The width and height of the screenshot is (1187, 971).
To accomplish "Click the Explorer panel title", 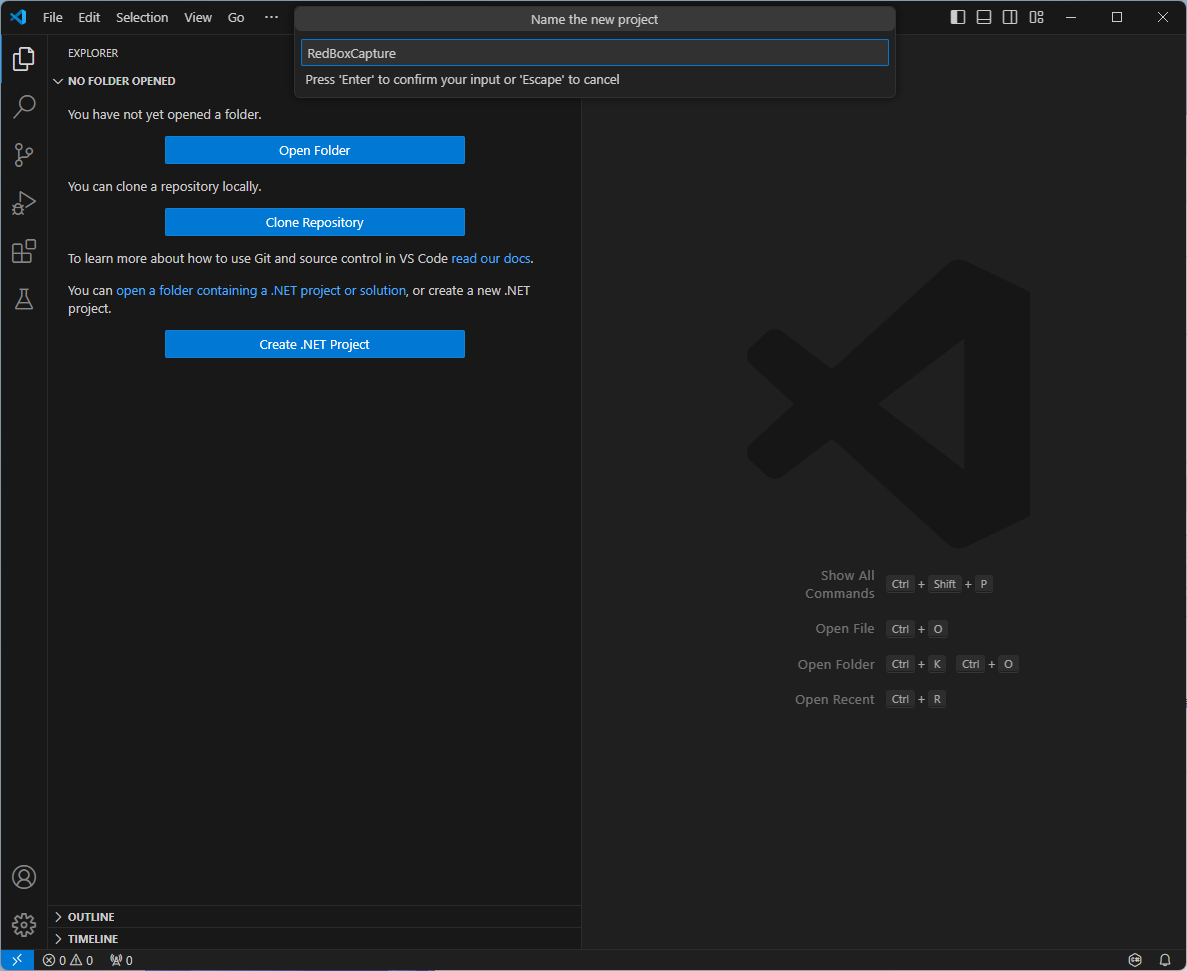I will (93, 53).
